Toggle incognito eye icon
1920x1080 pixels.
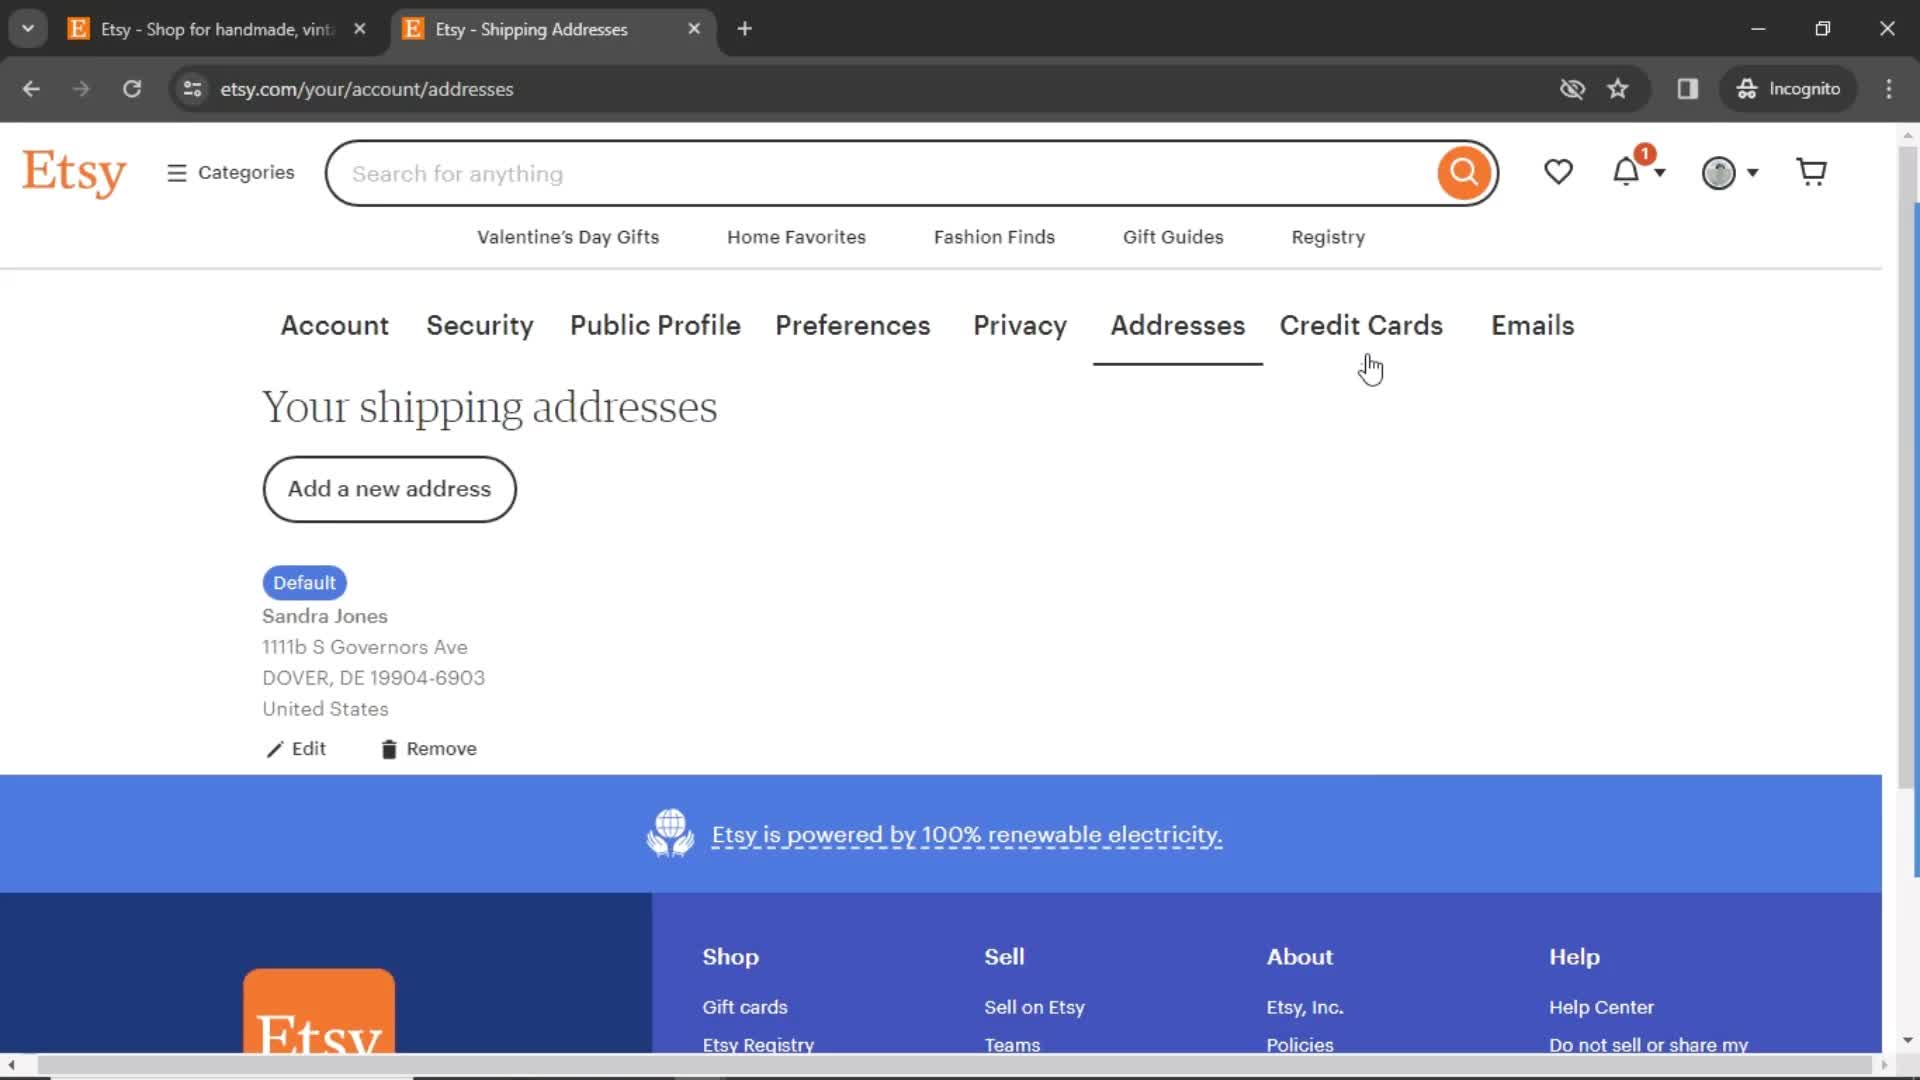tap(1571, 88)
